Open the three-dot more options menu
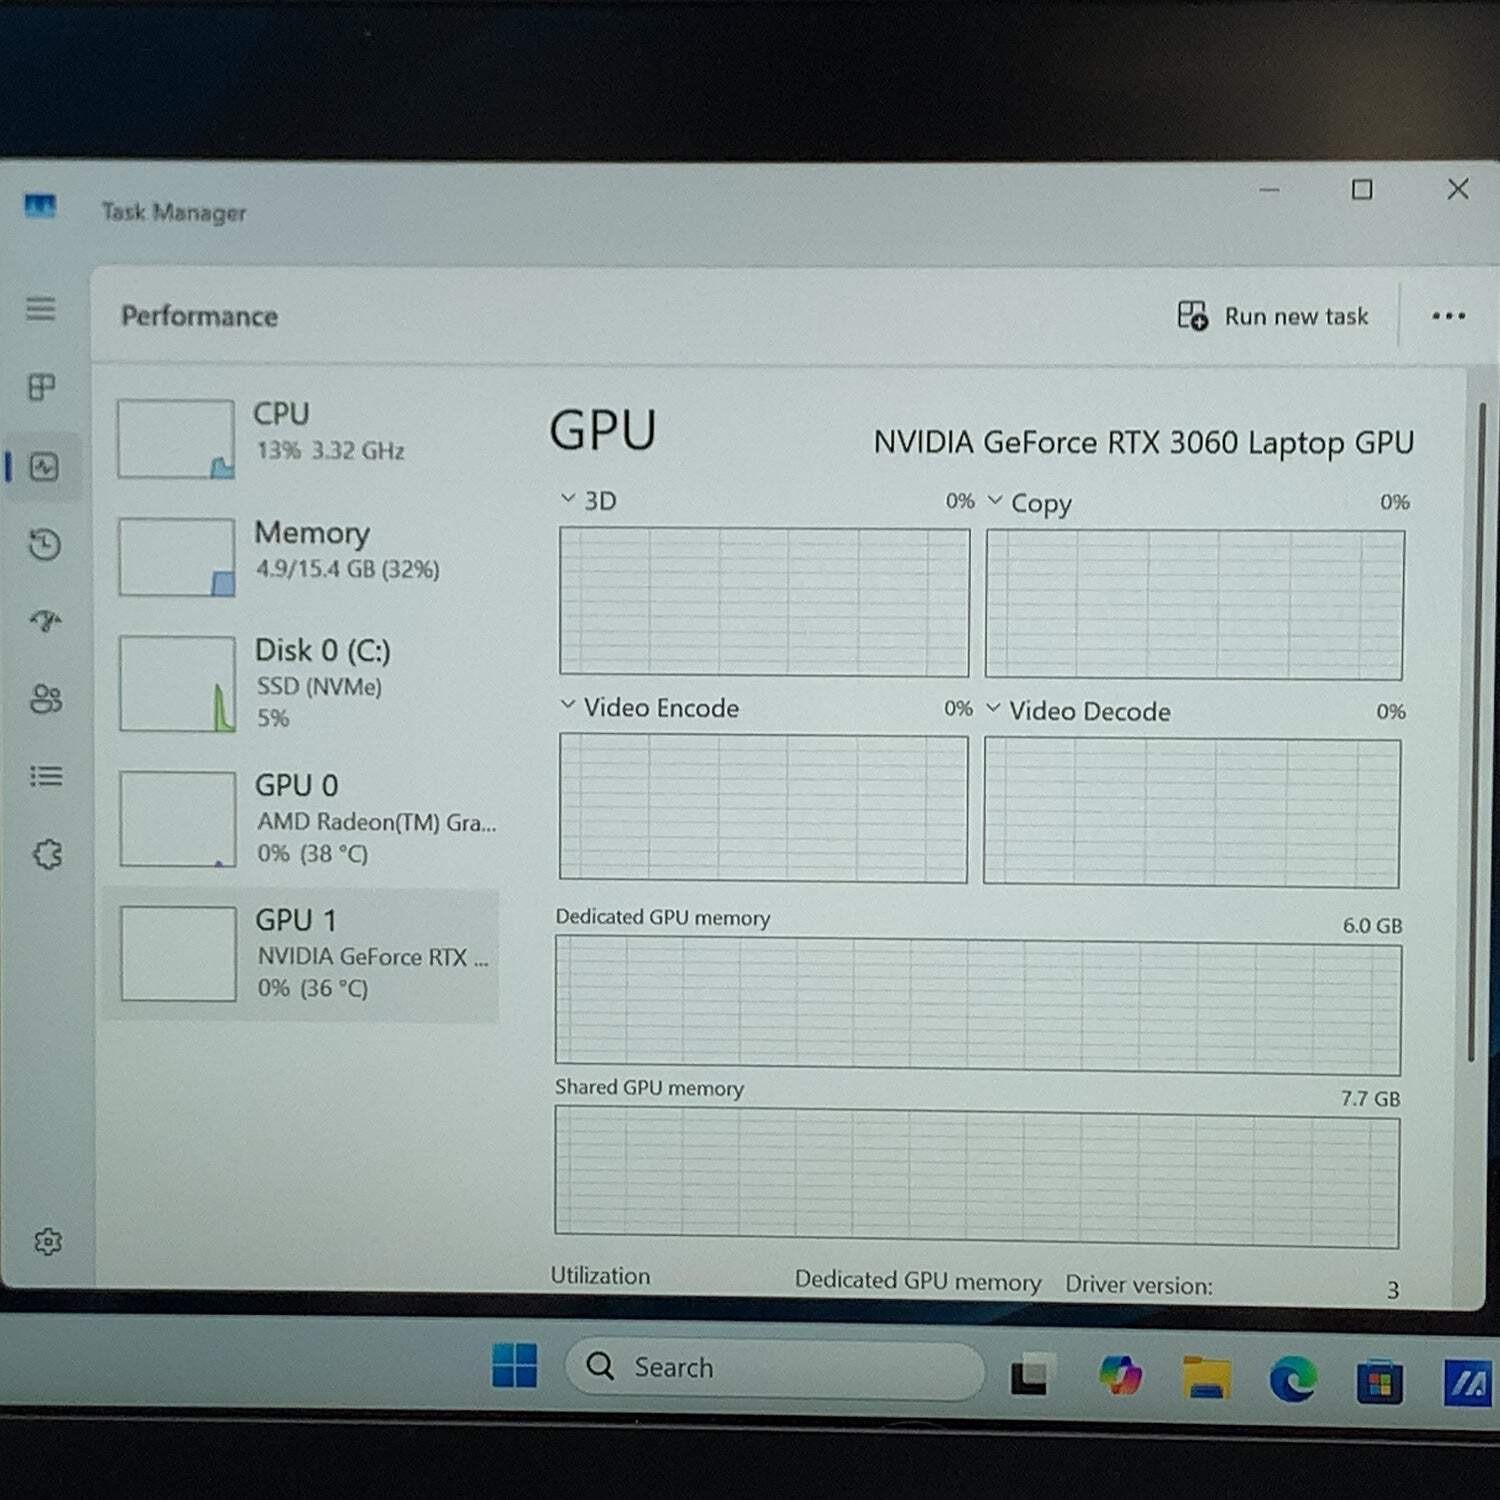Image resolution: width=1500 pixels, height=1500 pixels. 1448,316
